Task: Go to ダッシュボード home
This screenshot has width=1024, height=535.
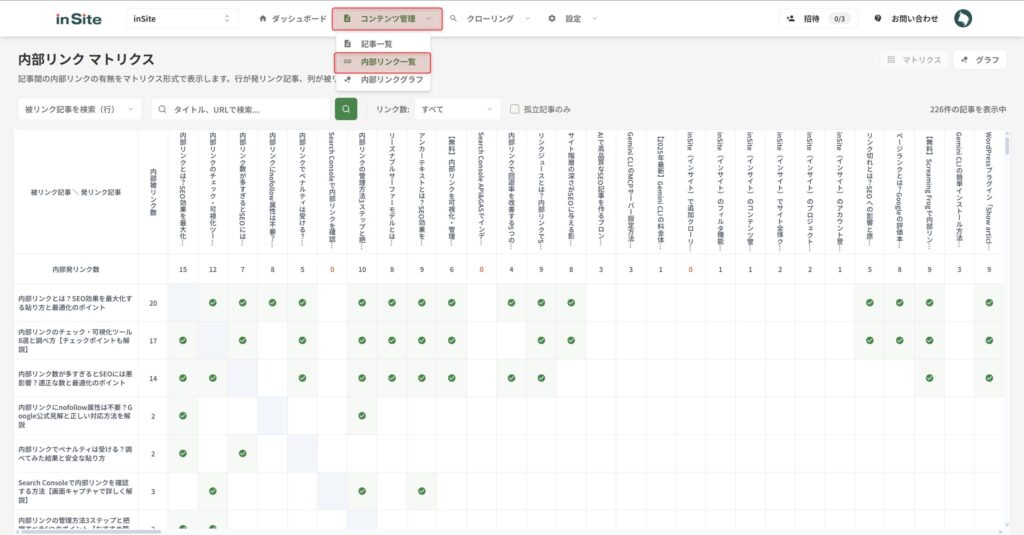Action: coord(291,19)
